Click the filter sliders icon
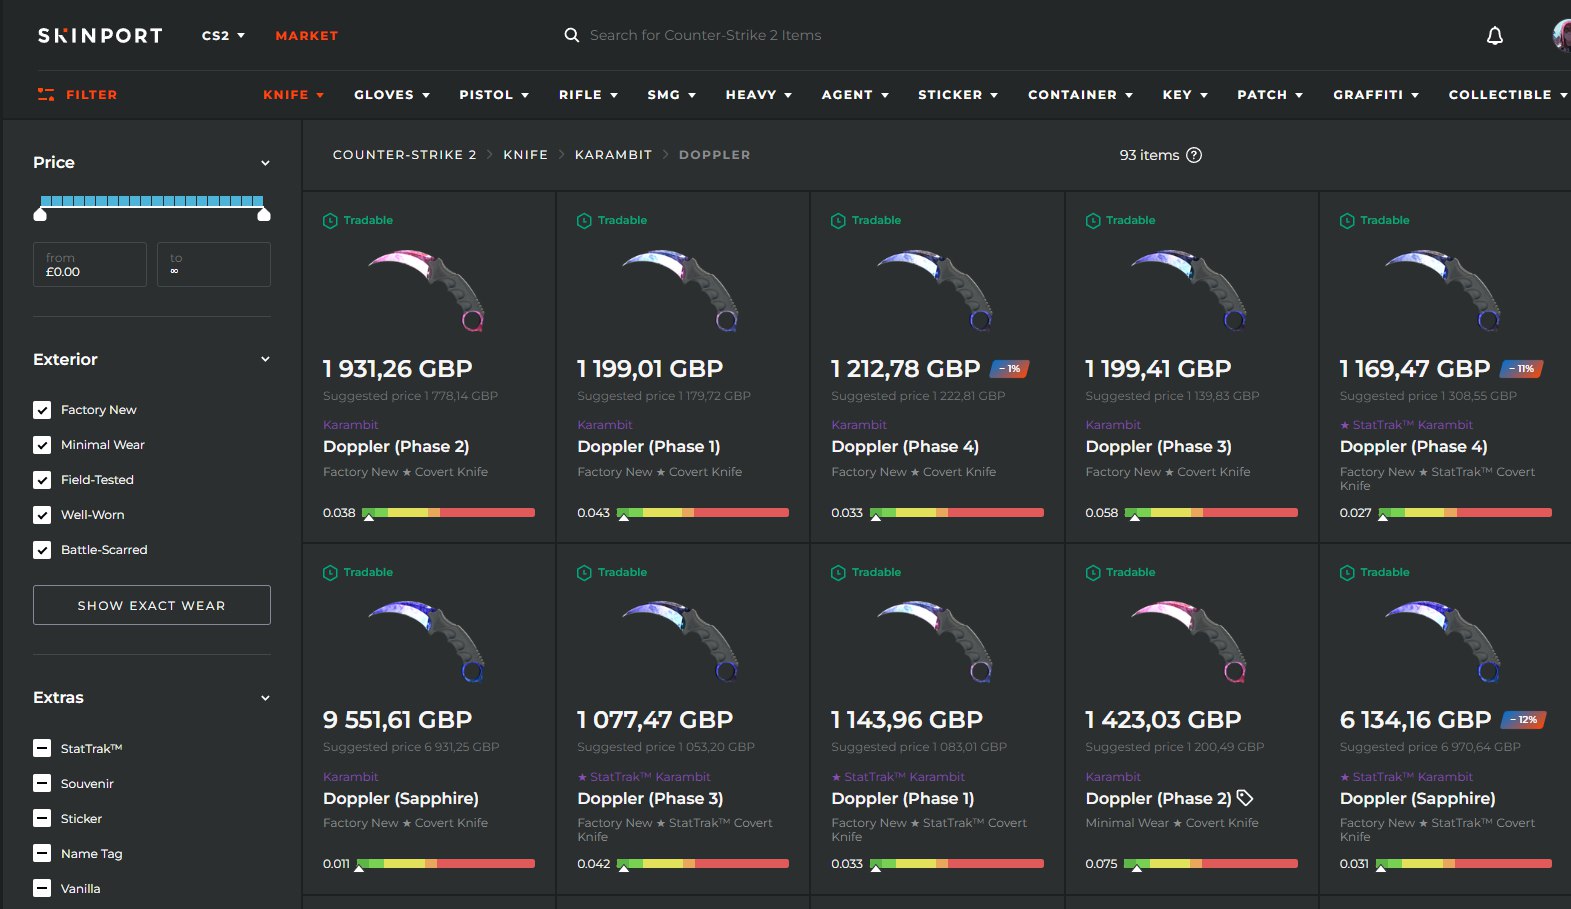Viewport: 1571px width, 909px height. click(x=46, y=94)
